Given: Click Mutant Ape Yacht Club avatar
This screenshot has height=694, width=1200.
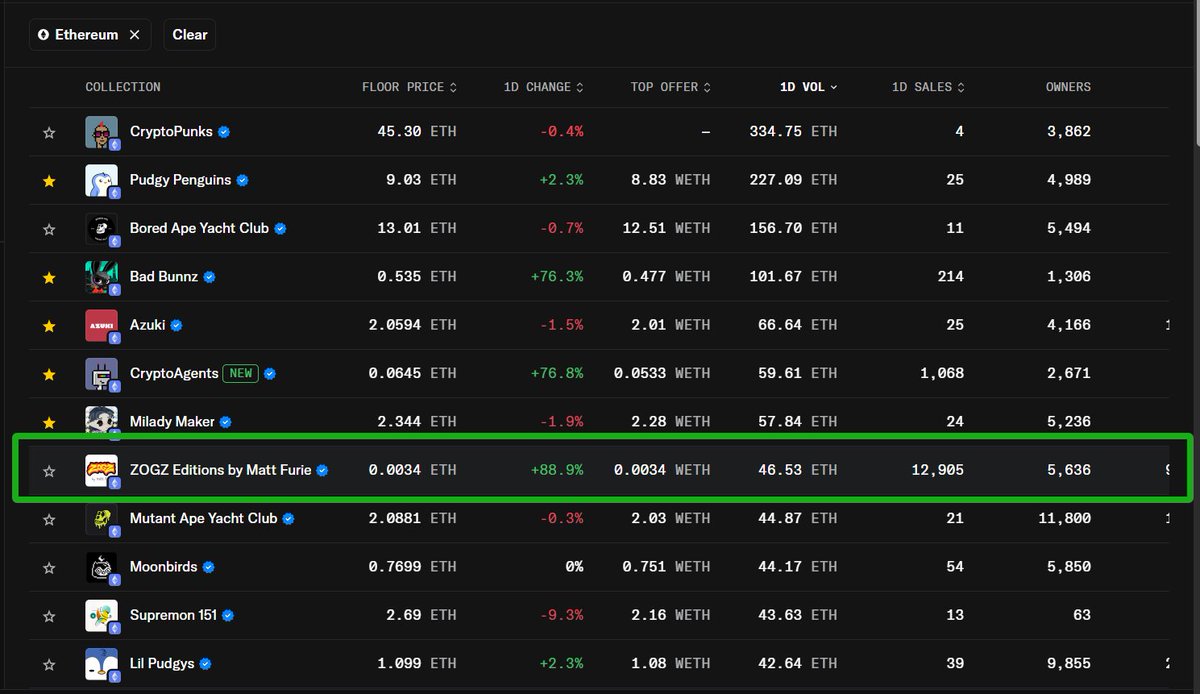Looking at the screenshot, I should pos(102,518).
